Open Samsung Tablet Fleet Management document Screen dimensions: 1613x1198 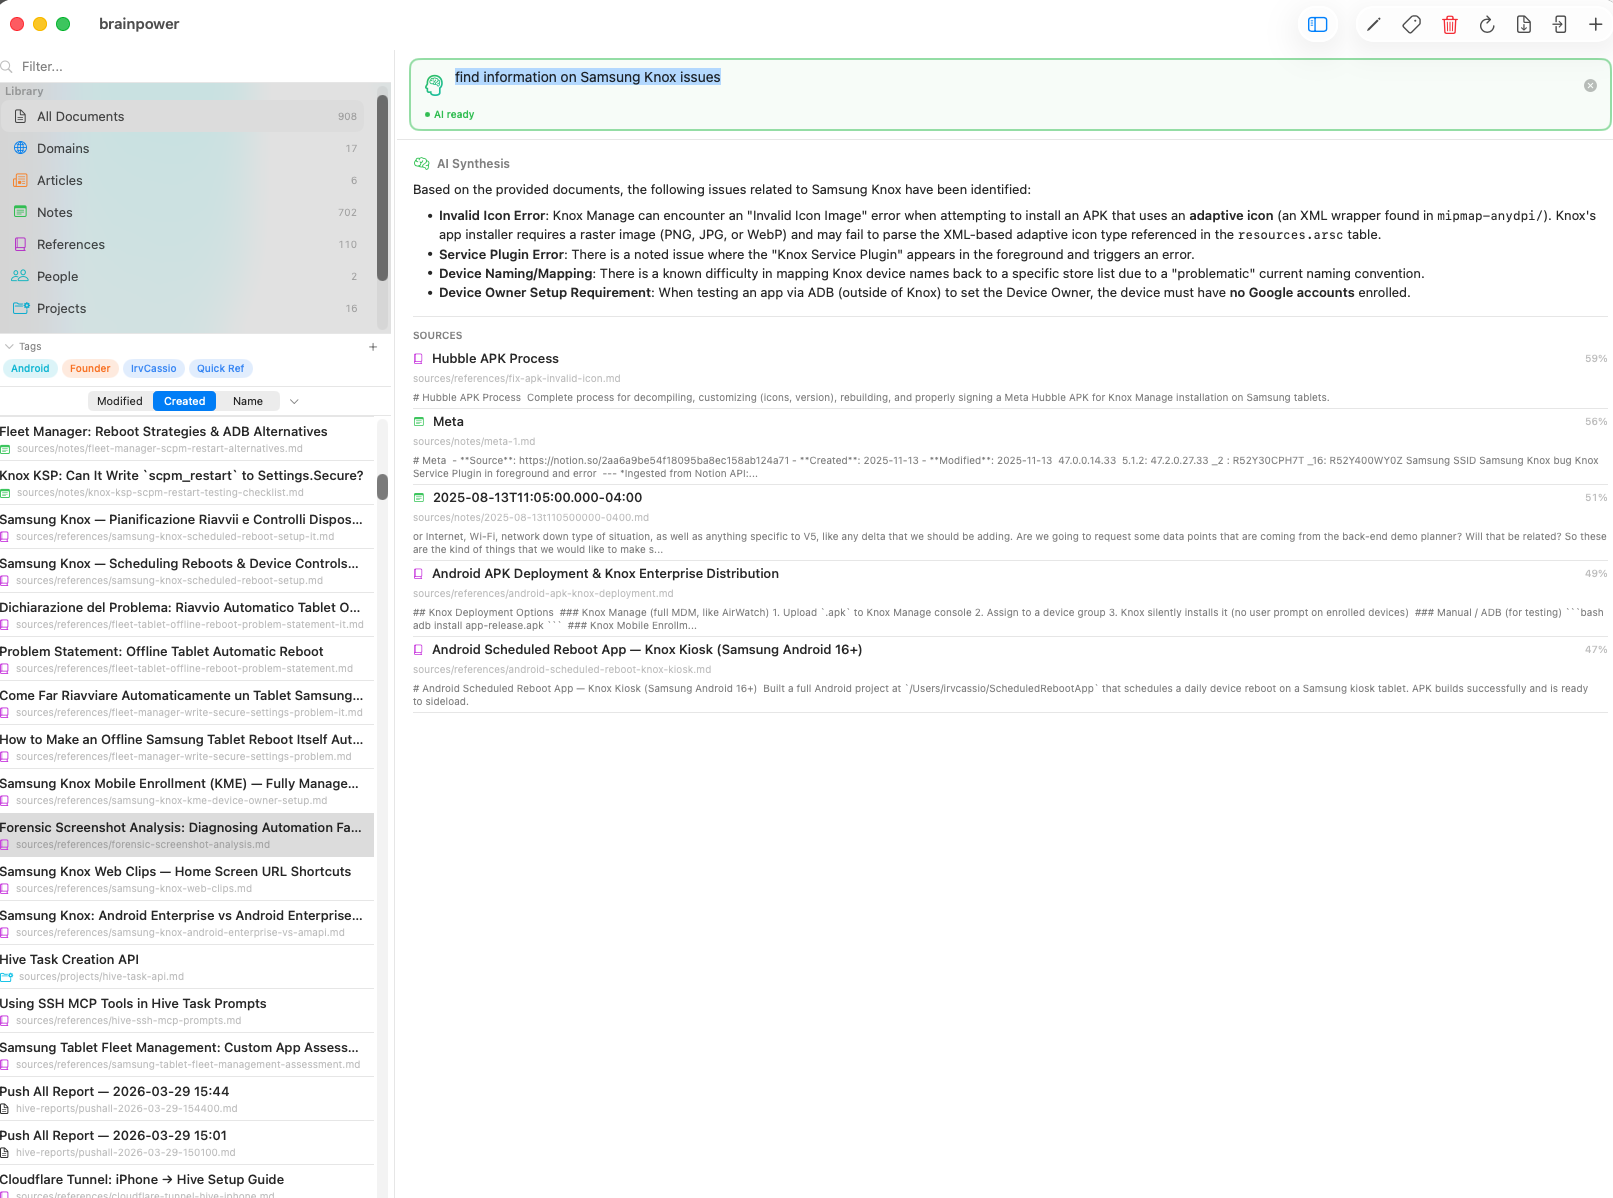point(187,1055)
